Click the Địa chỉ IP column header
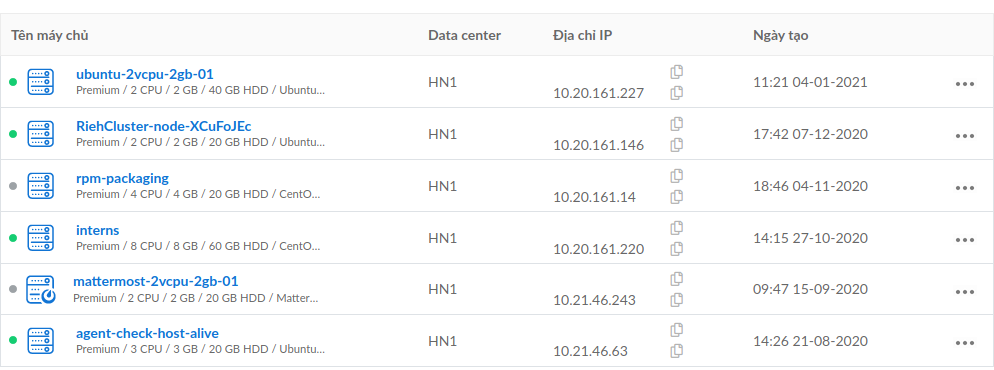The height and width of the screenshot is (370, 994). click(582, 35)
